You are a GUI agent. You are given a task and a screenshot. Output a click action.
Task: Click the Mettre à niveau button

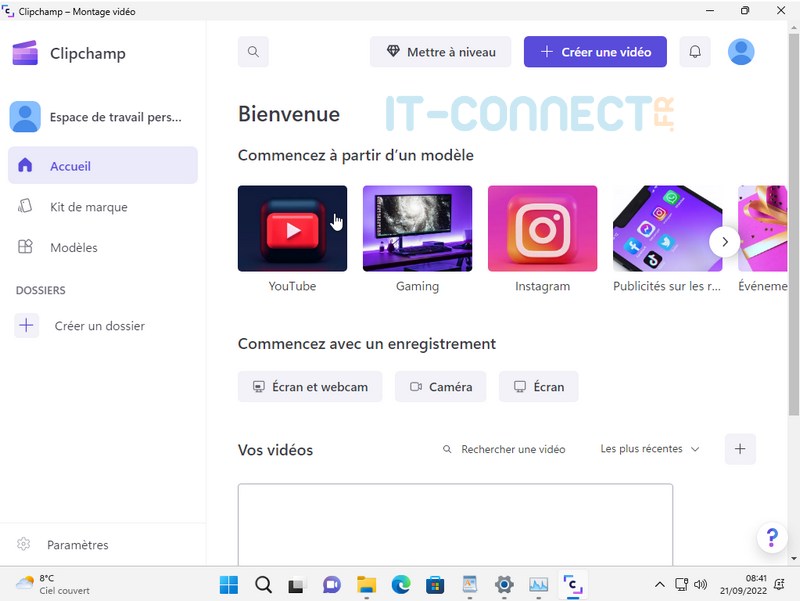click(x=440, y=51)
